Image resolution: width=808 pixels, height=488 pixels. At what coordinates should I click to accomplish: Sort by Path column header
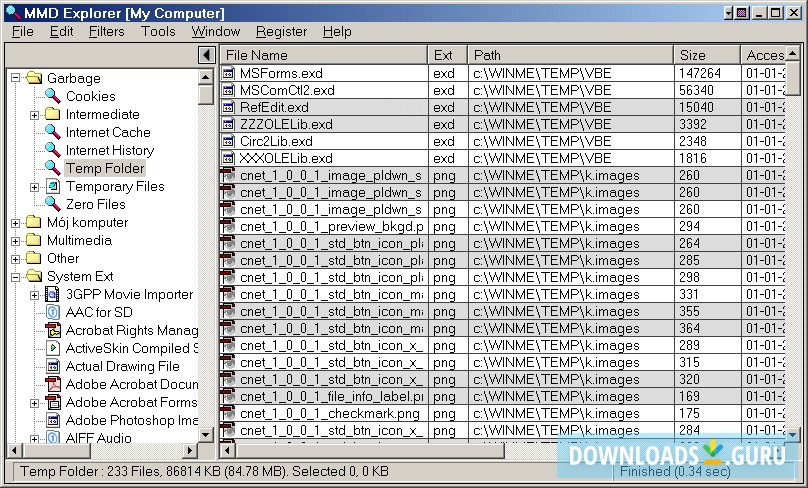(571, 55)
